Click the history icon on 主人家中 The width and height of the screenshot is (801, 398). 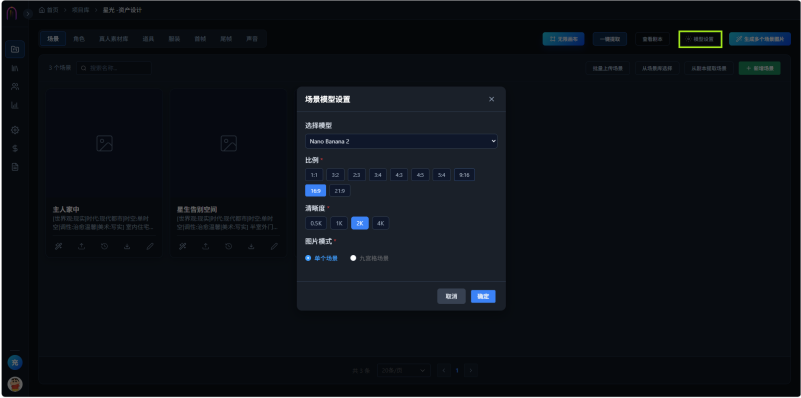104,246
